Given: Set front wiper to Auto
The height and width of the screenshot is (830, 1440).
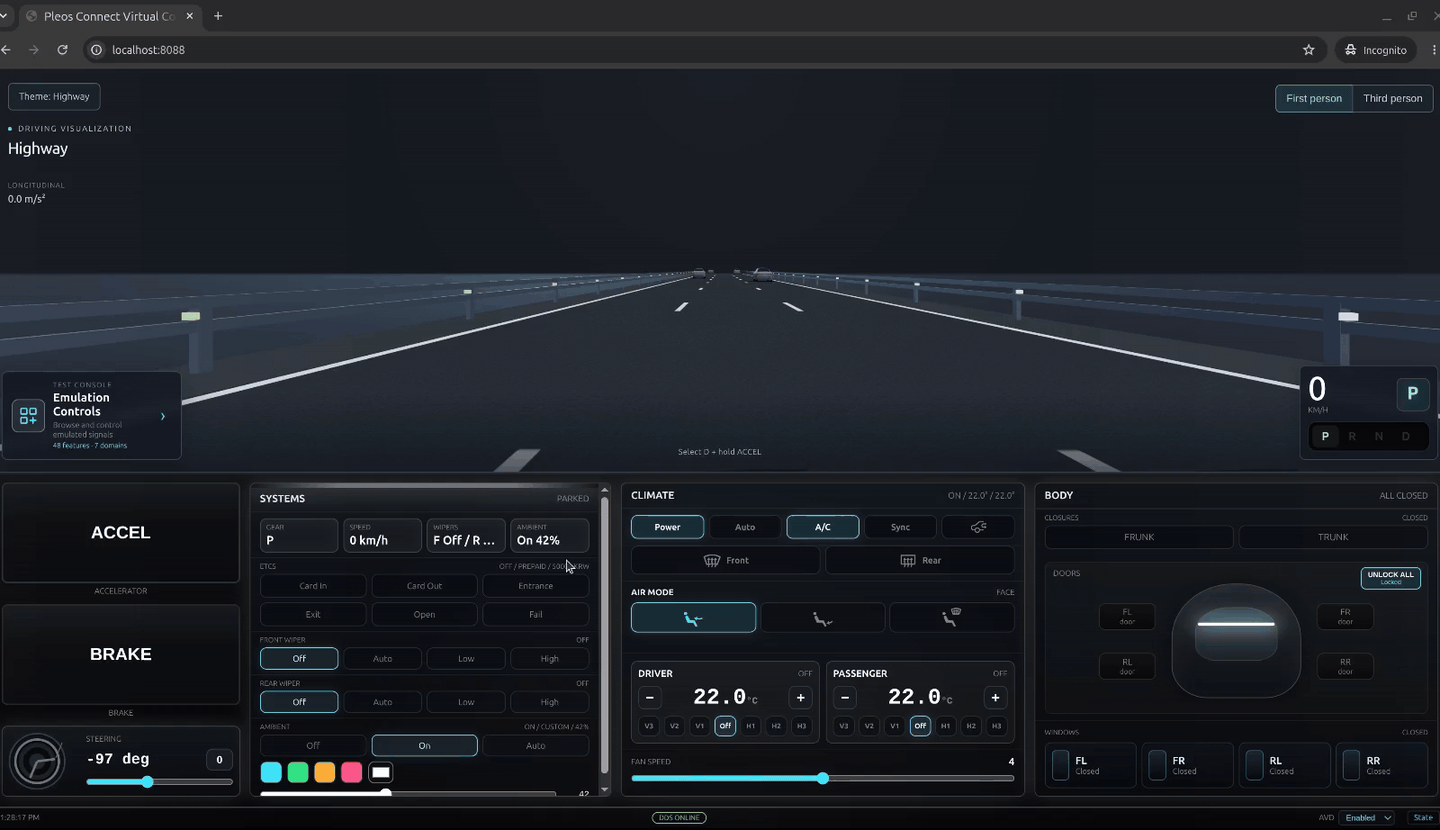Looking at the screenshot, I should 383,659.
